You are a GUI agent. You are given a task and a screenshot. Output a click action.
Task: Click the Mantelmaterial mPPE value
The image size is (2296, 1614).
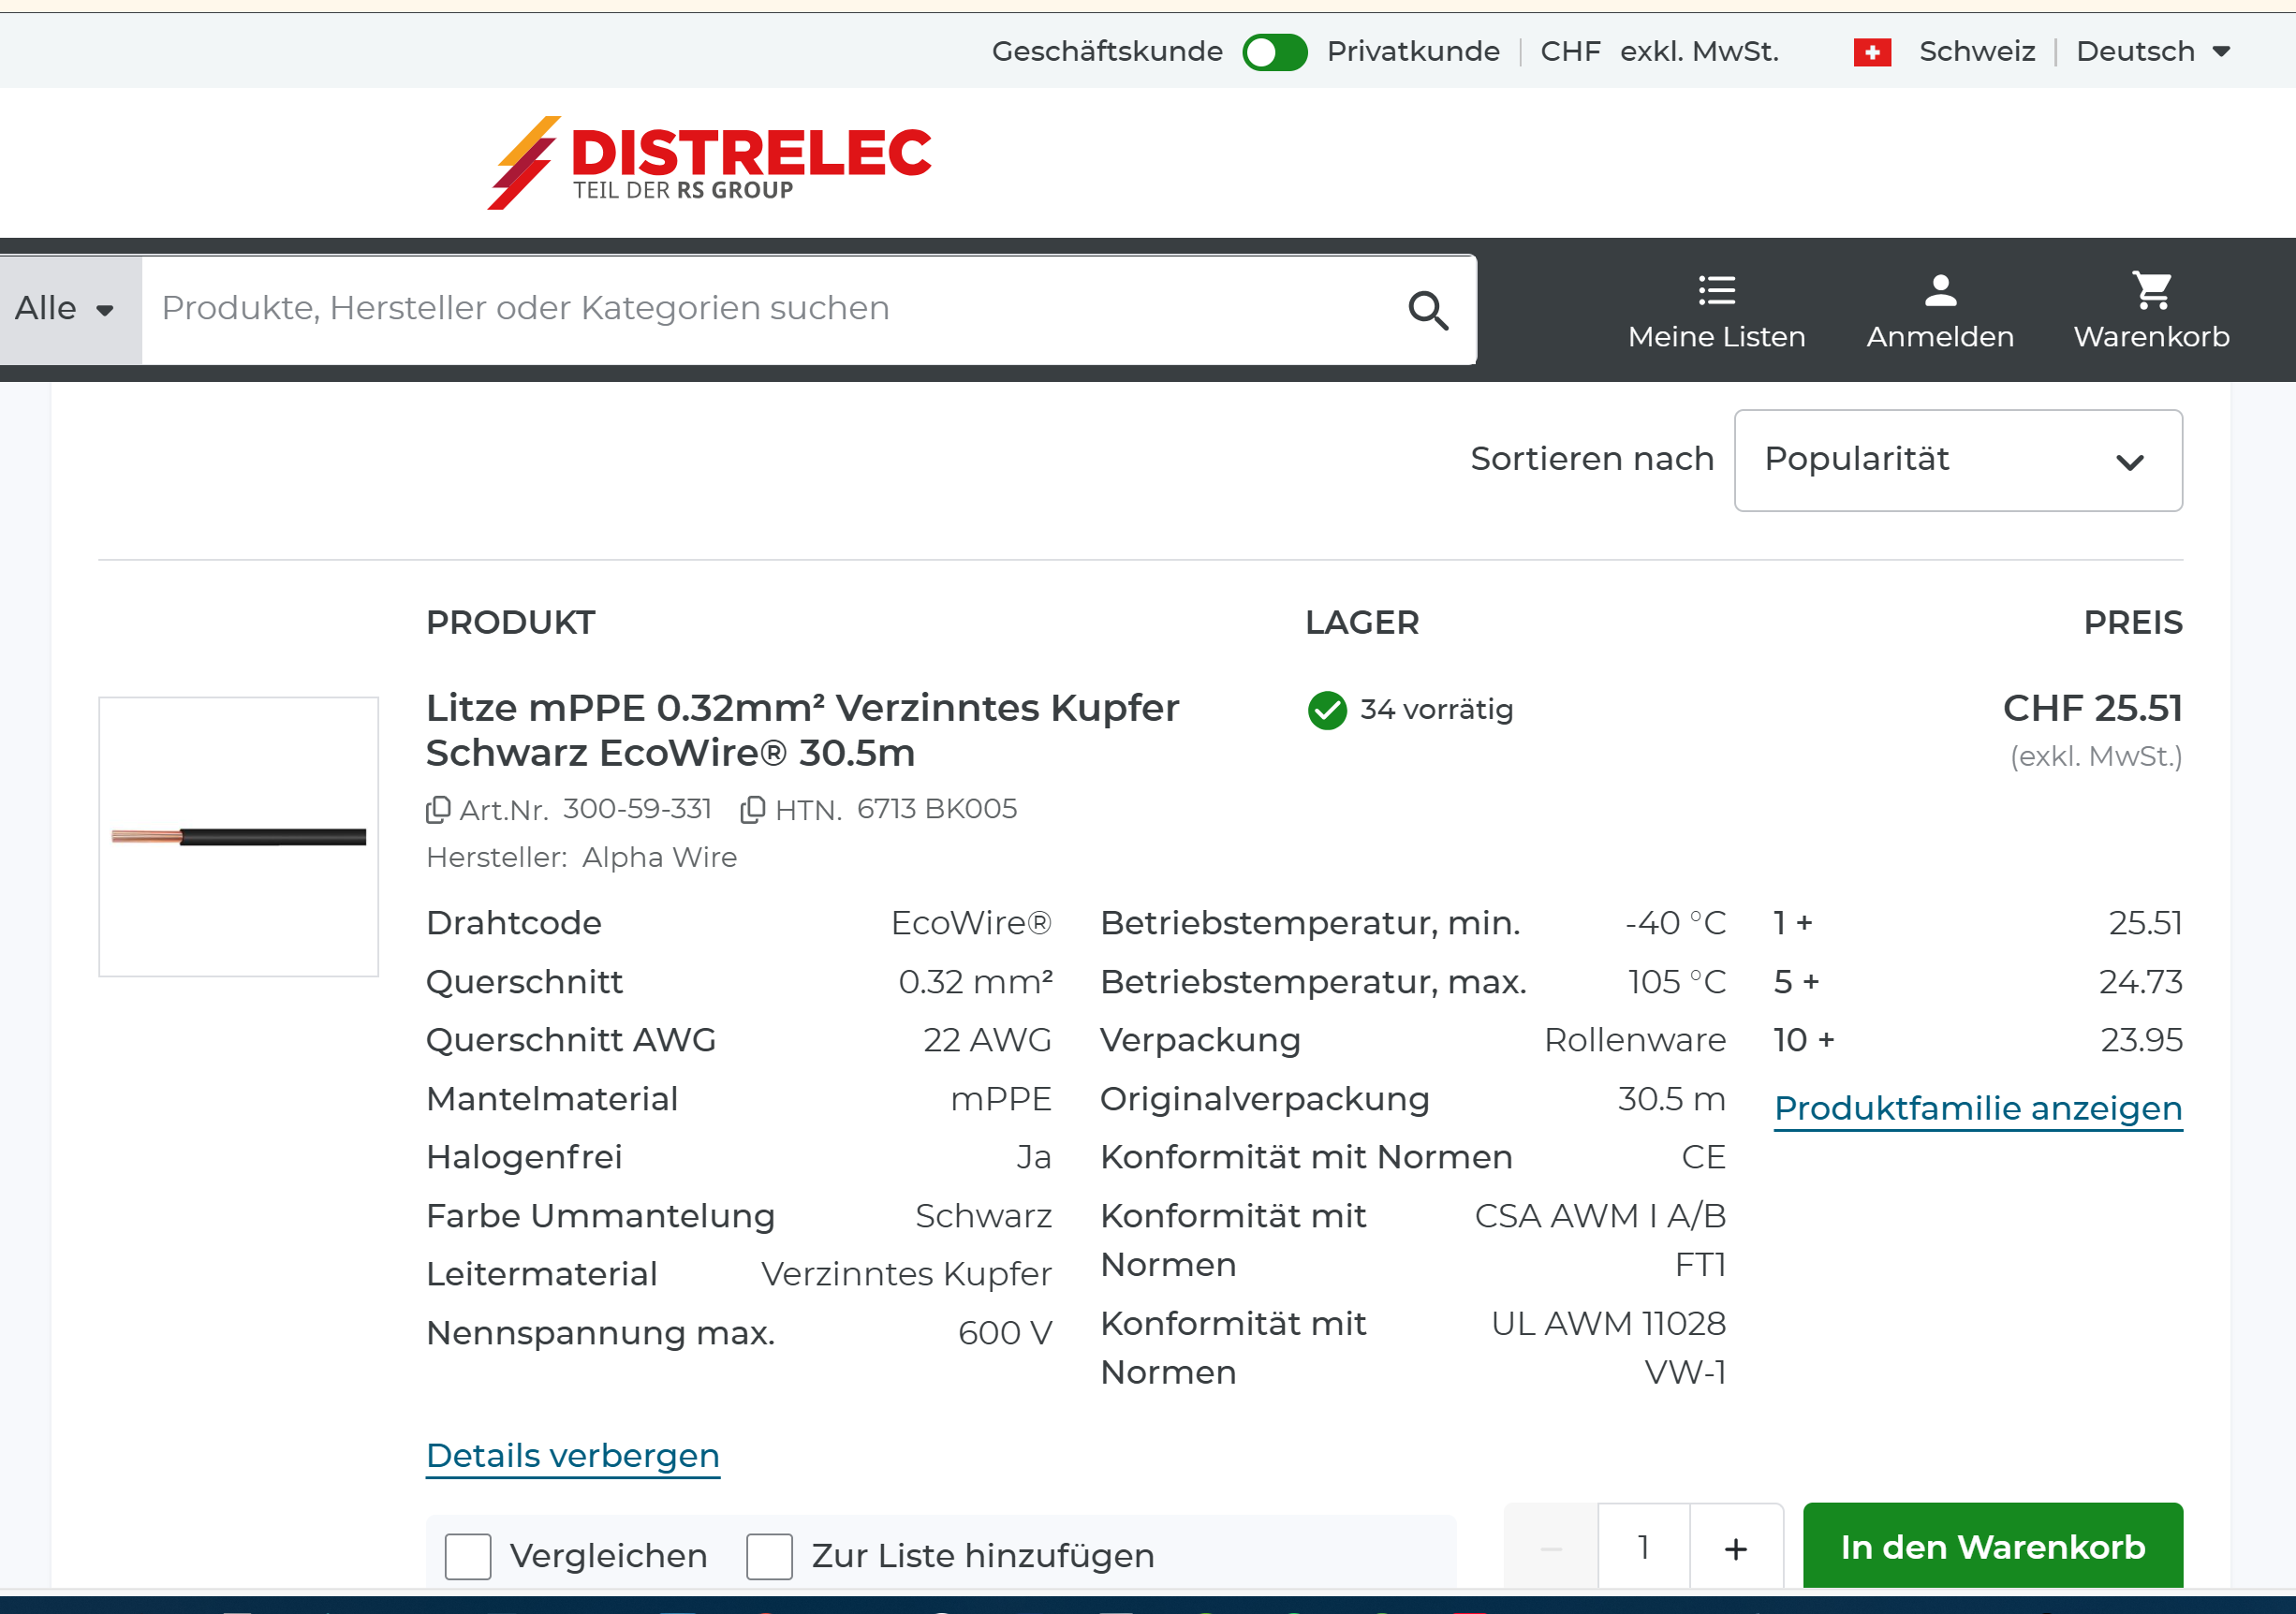tap(1001, 1099)
